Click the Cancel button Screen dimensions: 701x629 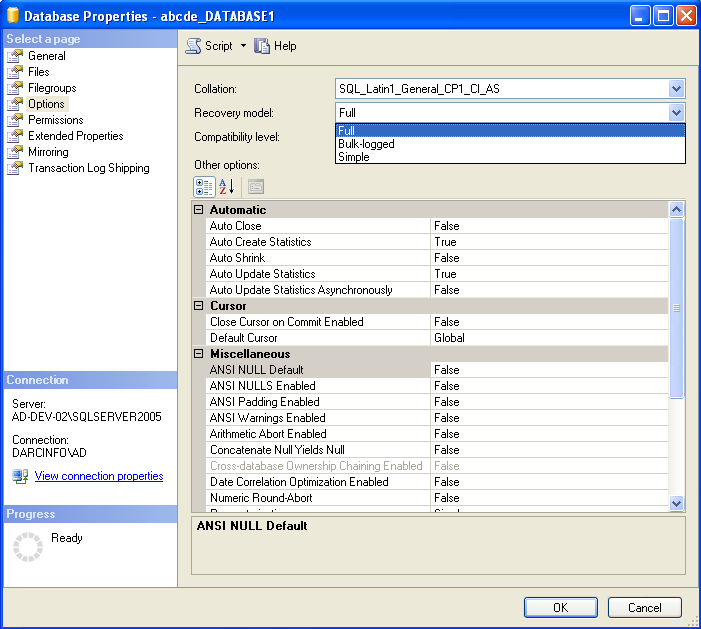645,608
